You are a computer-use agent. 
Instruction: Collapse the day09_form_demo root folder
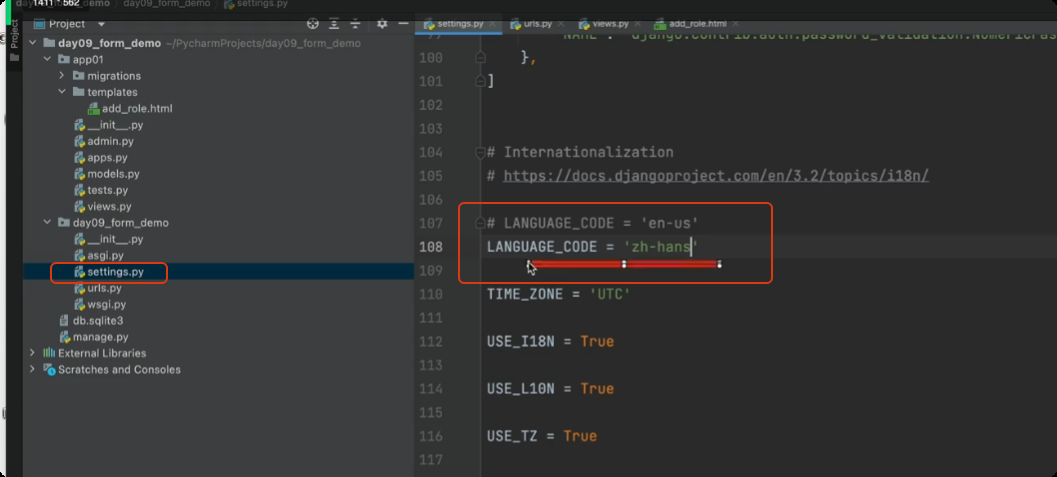point(32,43)
